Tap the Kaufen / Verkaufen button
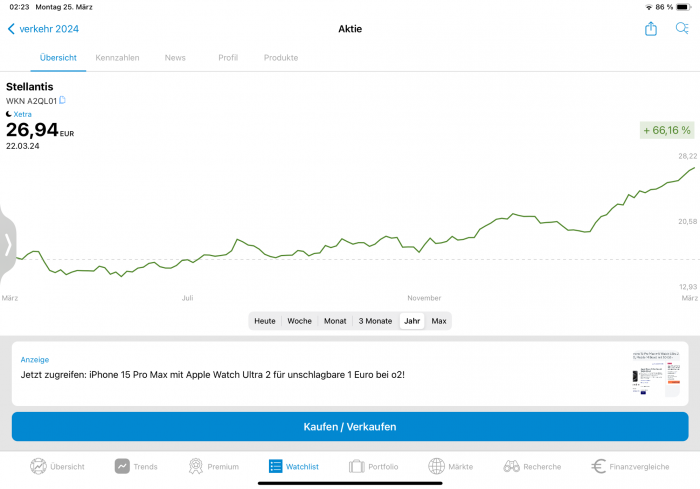This screenshot has height=489, width=700. [350, 426]
